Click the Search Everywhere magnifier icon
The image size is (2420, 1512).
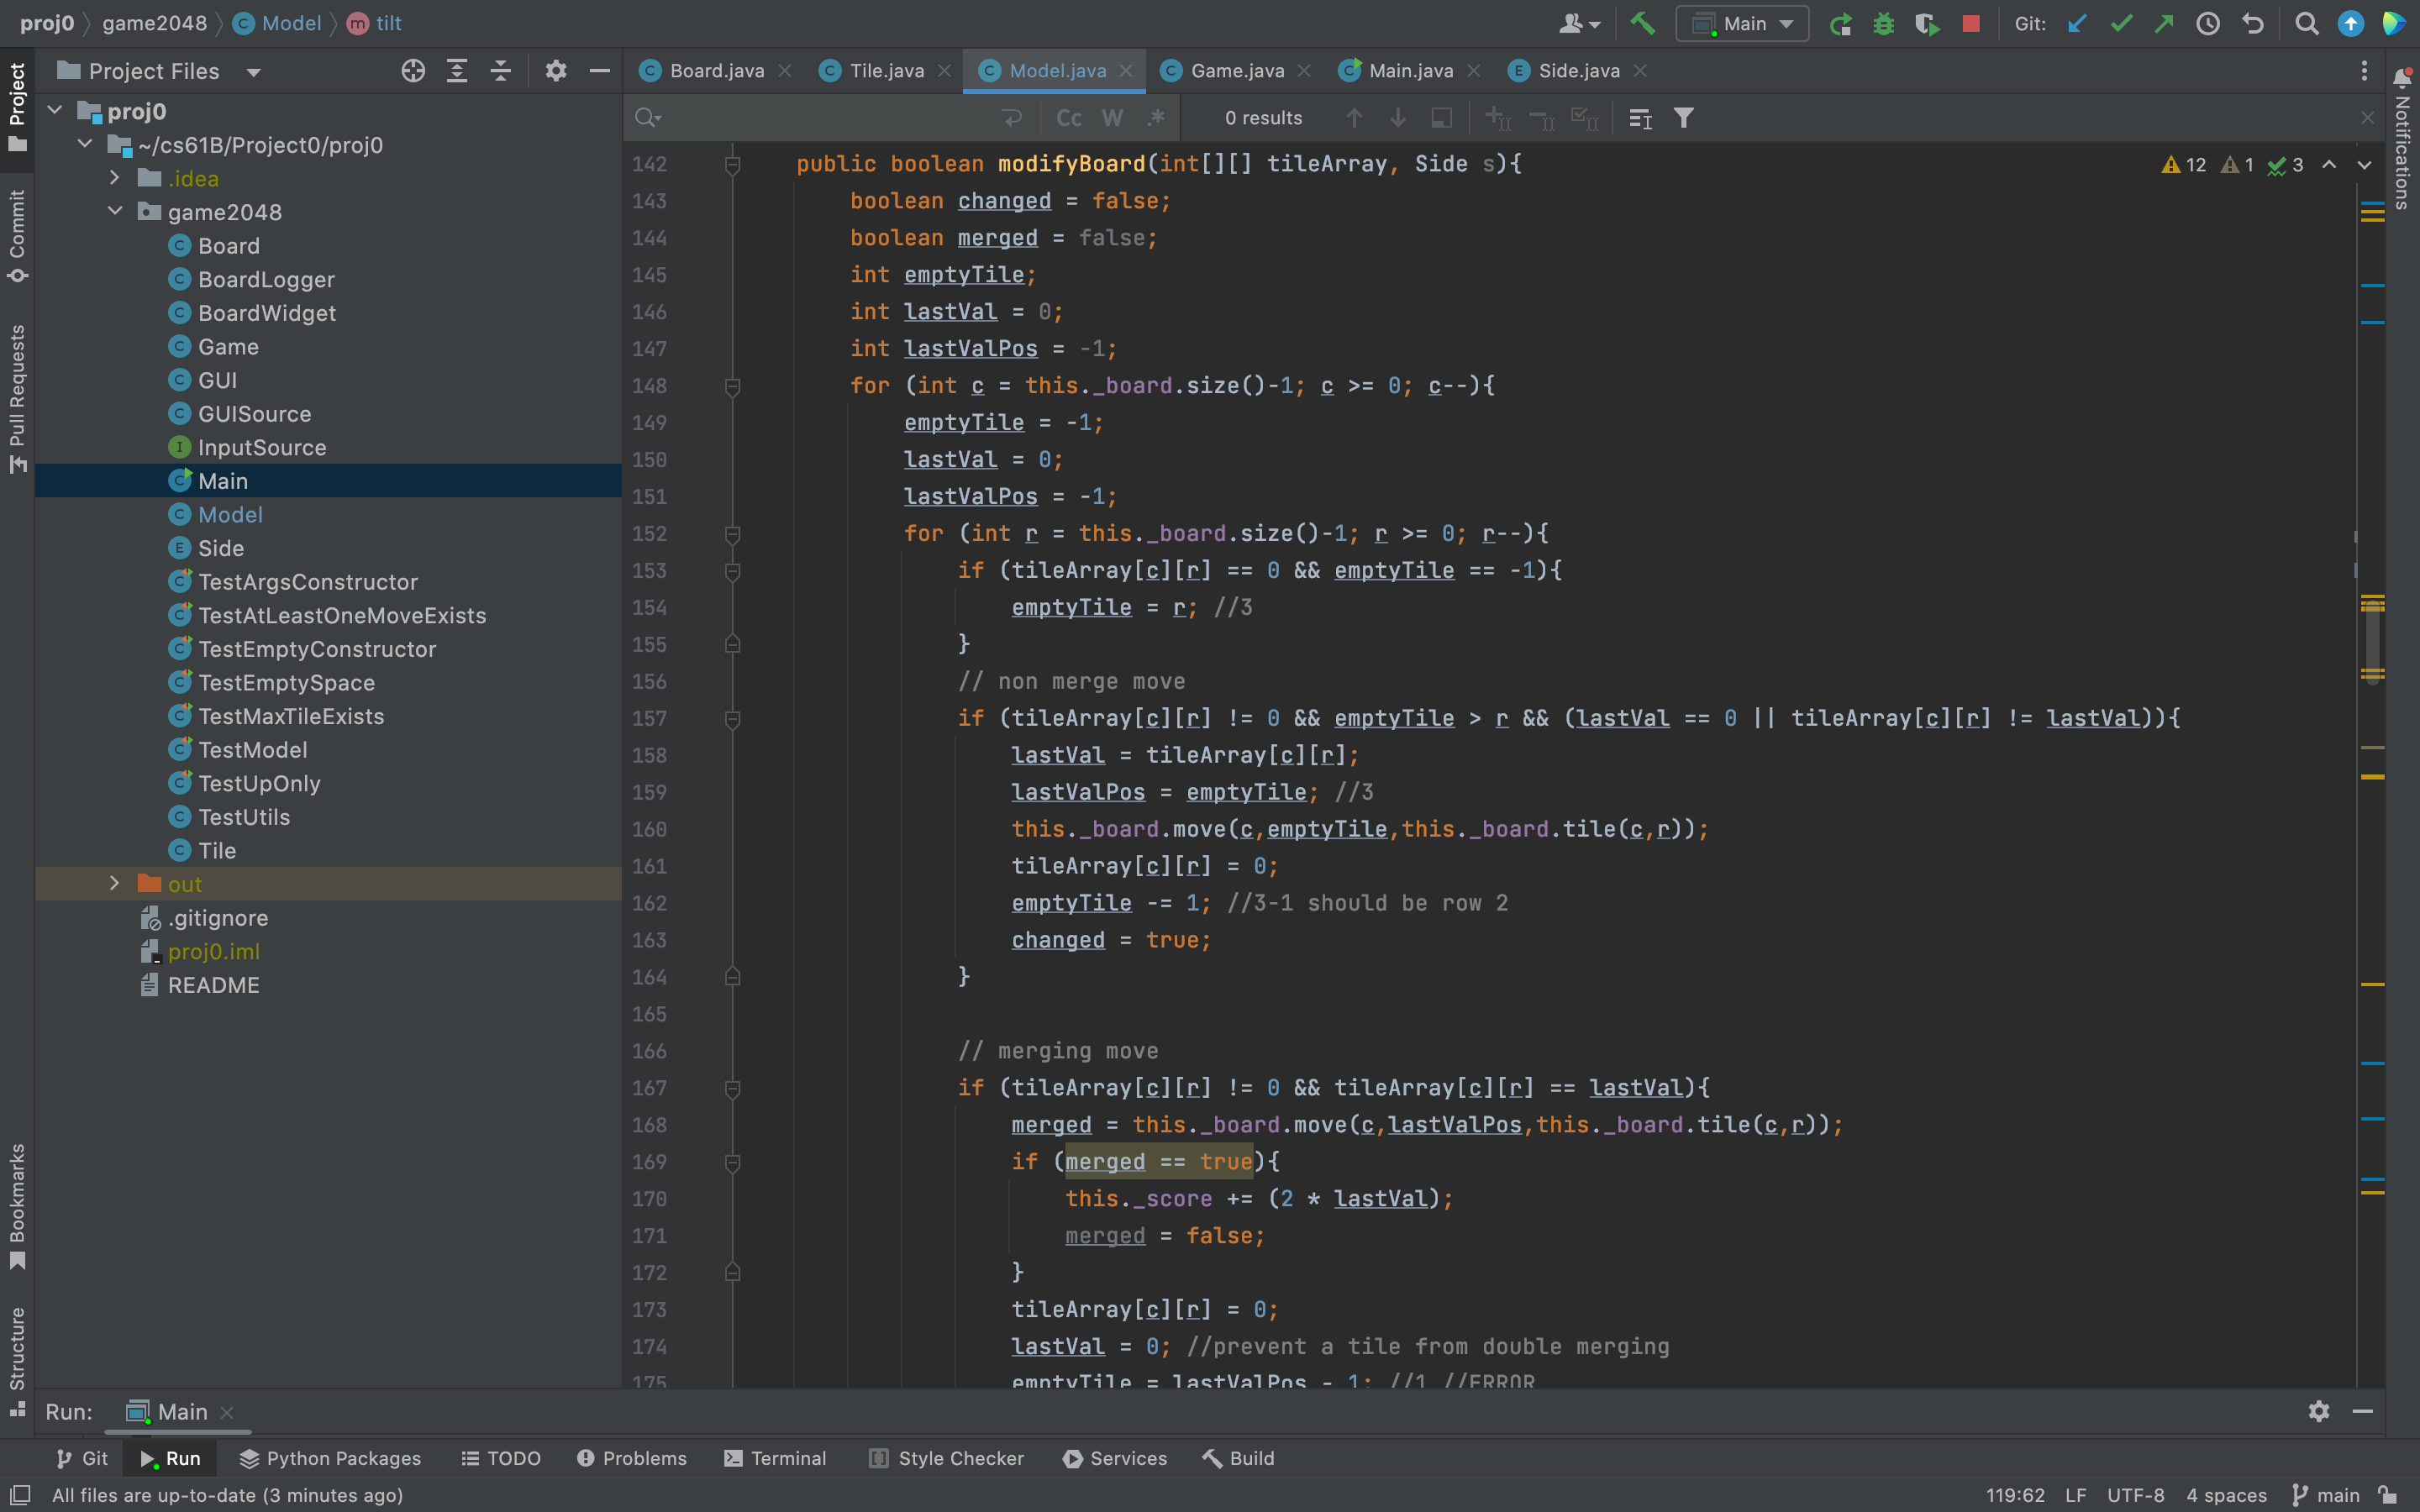(2306, 23)
